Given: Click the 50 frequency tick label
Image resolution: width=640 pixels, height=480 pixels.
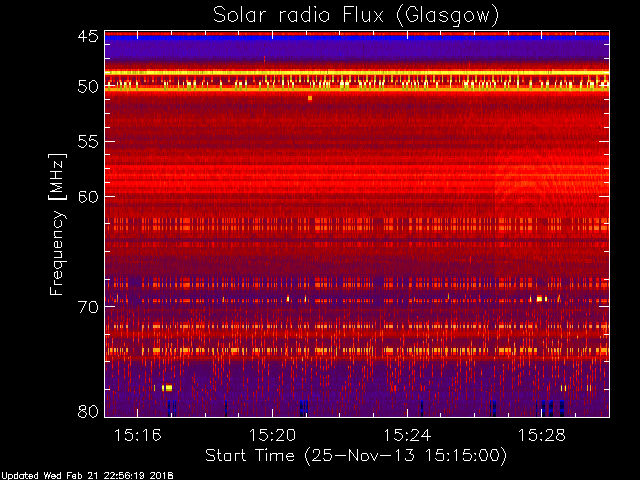Looking at the screenshot, I should pyautogui.click(x=88, y=87).
